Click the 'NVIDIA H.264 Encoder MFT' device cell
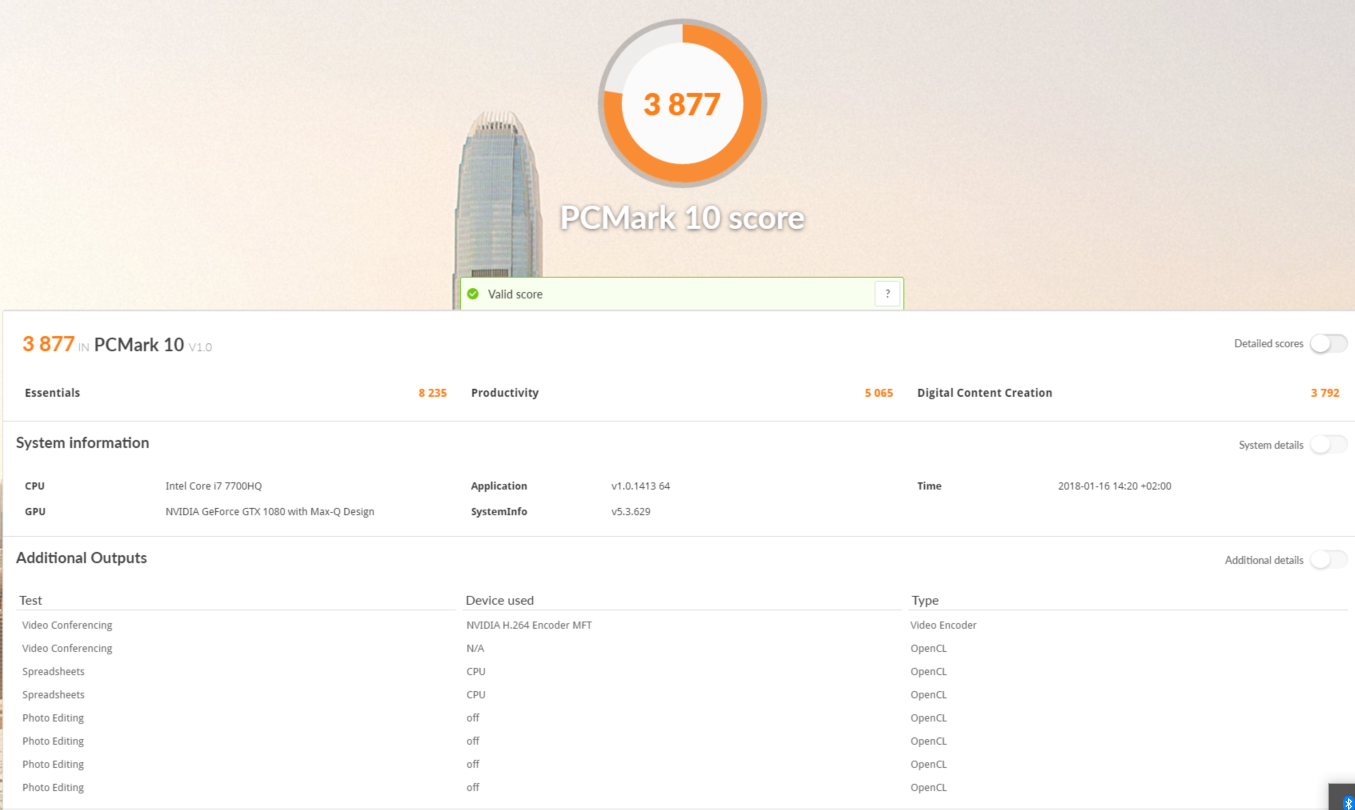Viewport: 1355px width, 810px height. [x=529, y=625]
